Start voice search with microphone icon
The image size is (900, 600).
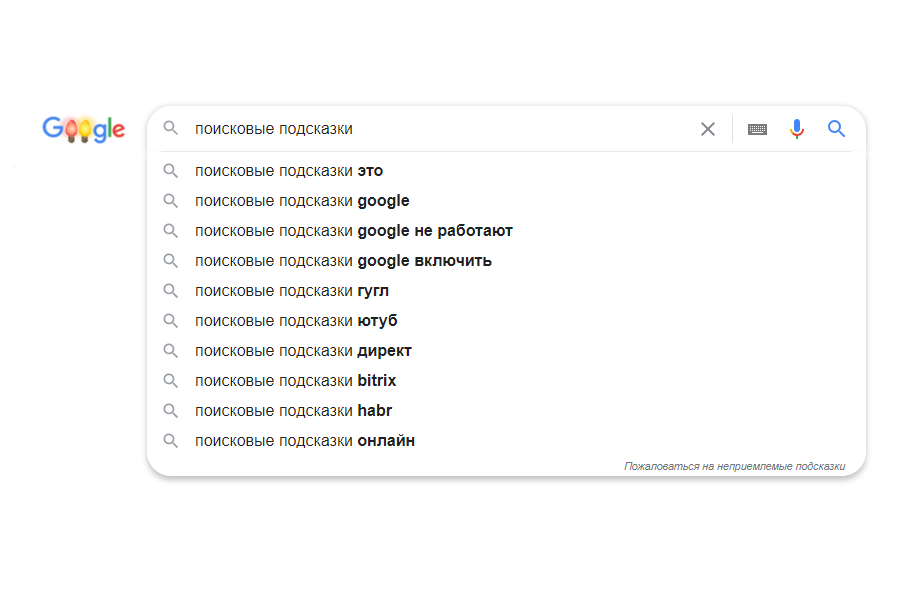(x=796, y=129)
